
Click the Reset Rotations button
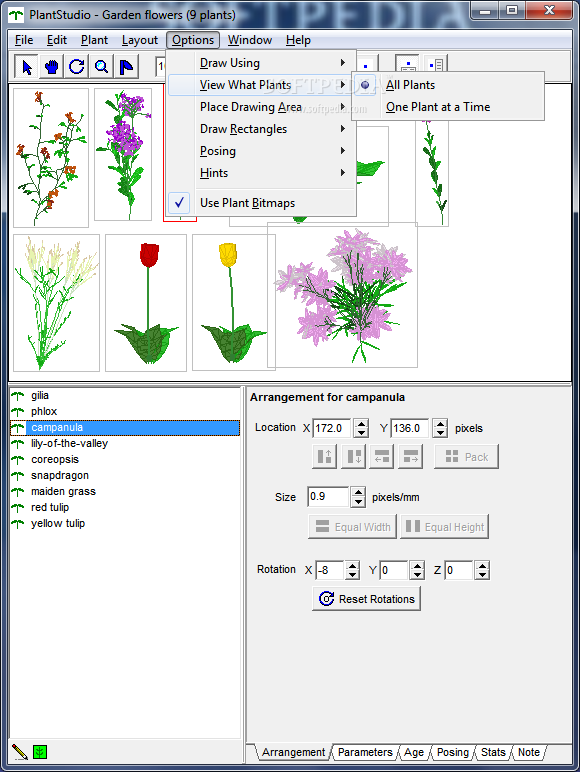[366, 599]
